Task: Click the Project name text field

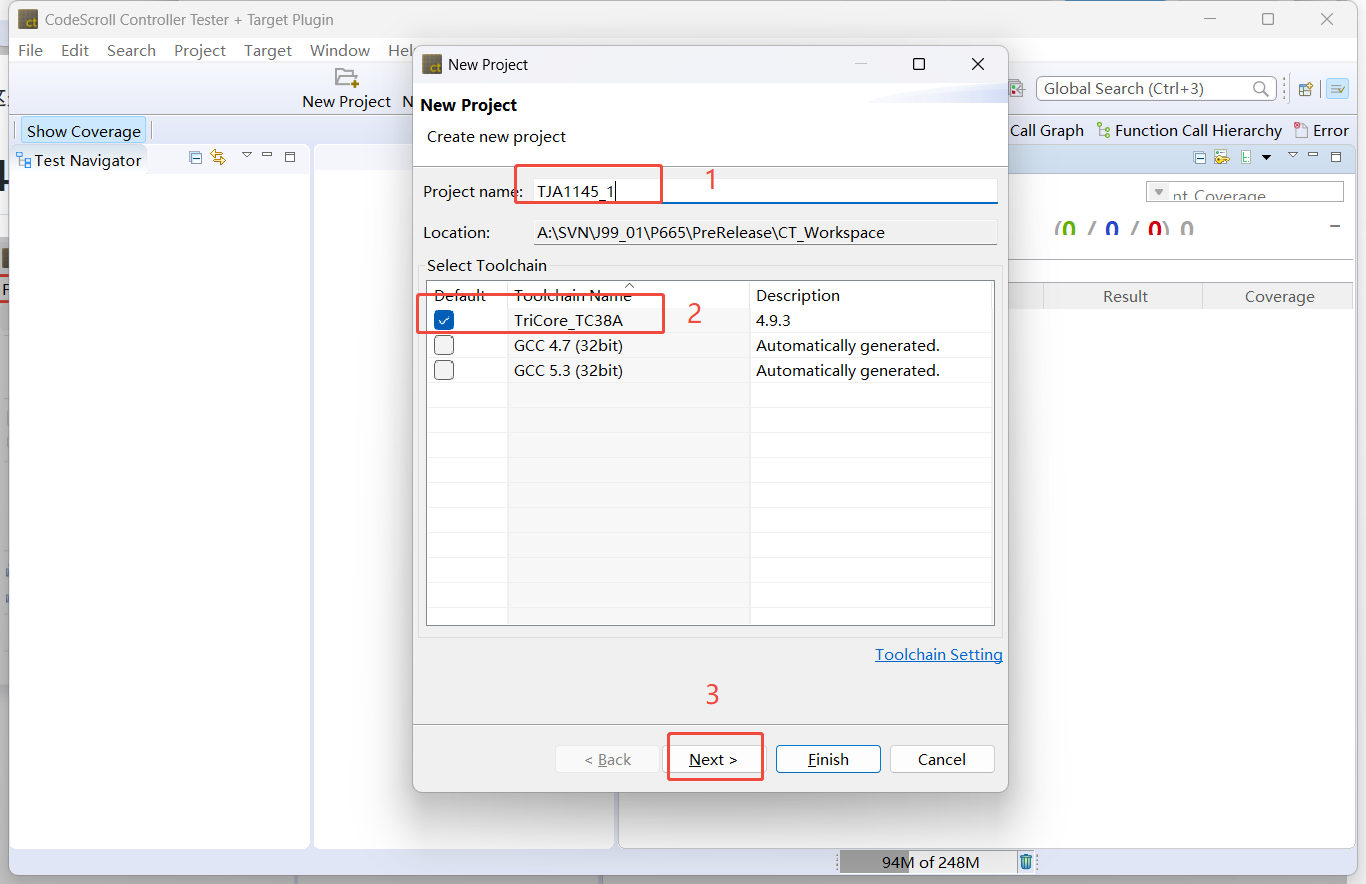Action: pos(765,191)
